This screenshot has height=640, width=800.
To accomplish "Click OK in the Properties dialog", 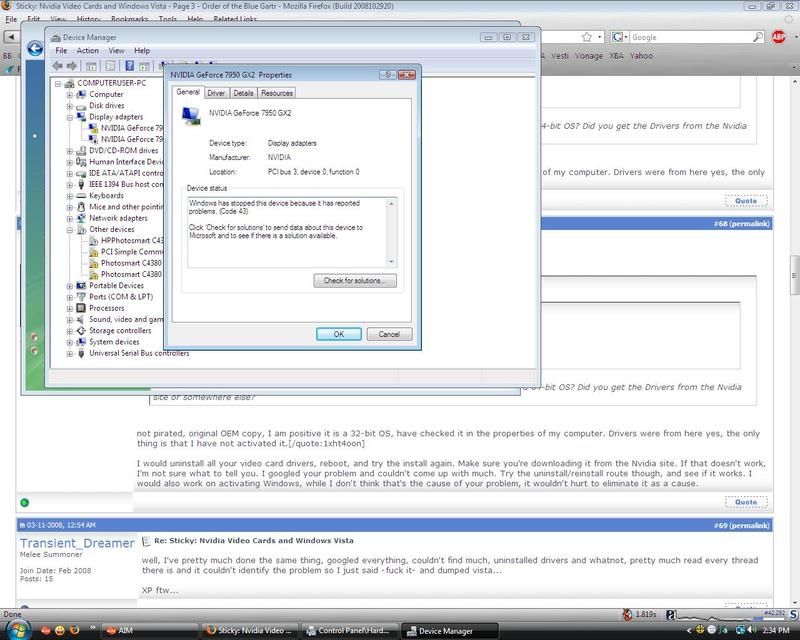I will pyautogui.click(x=339, y=334).
